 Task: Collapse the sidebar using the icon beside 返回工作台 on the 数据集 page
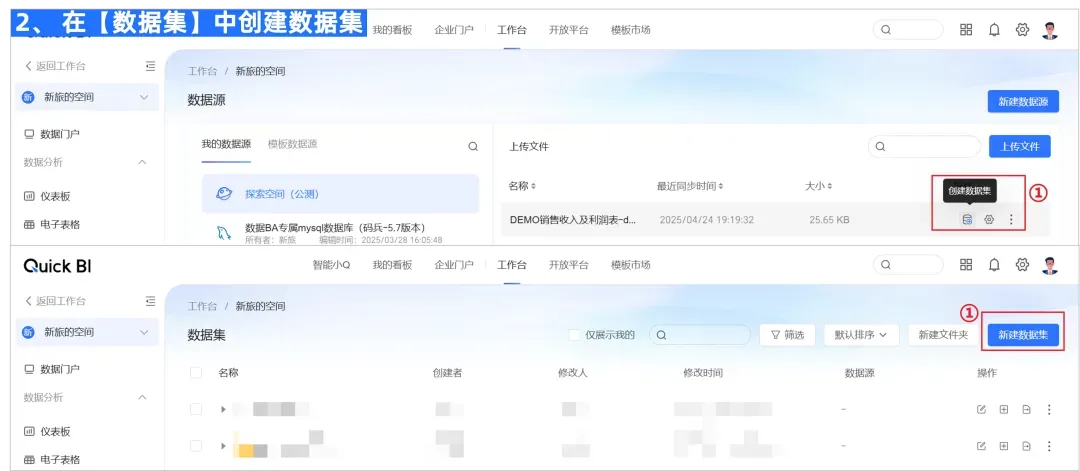(150, 301)
